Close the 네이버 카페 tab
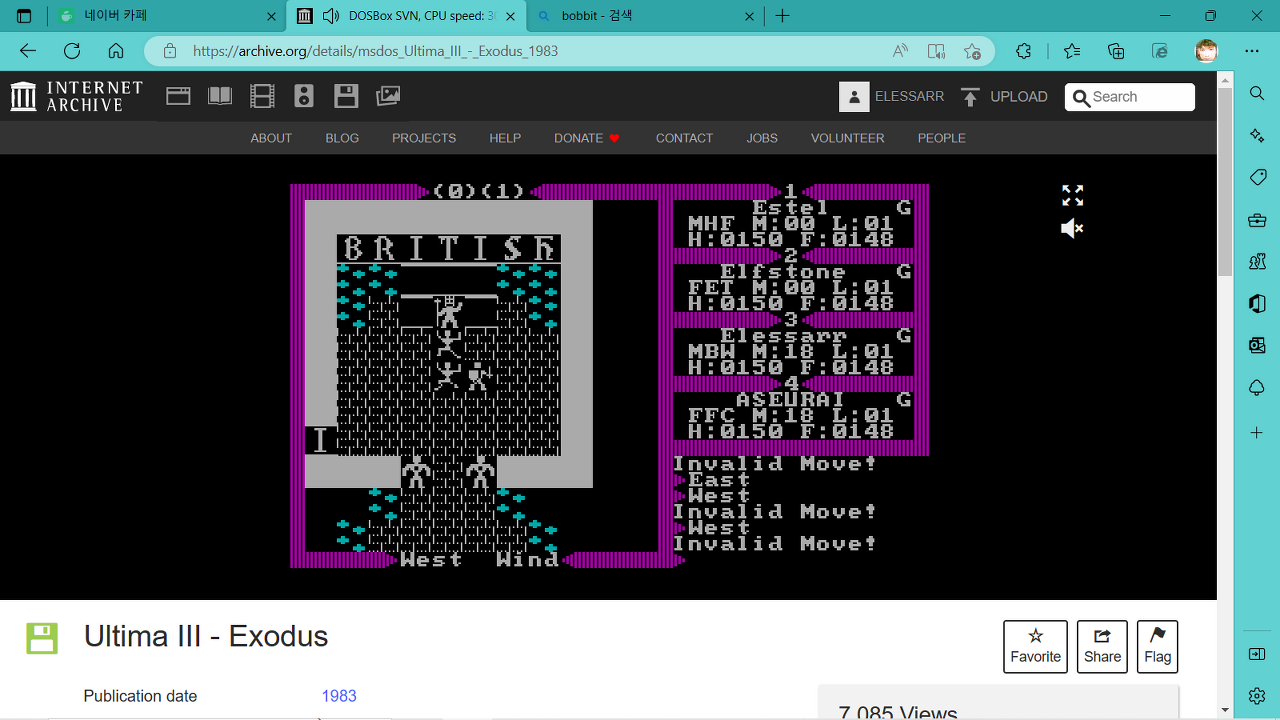 click(272, 16)
